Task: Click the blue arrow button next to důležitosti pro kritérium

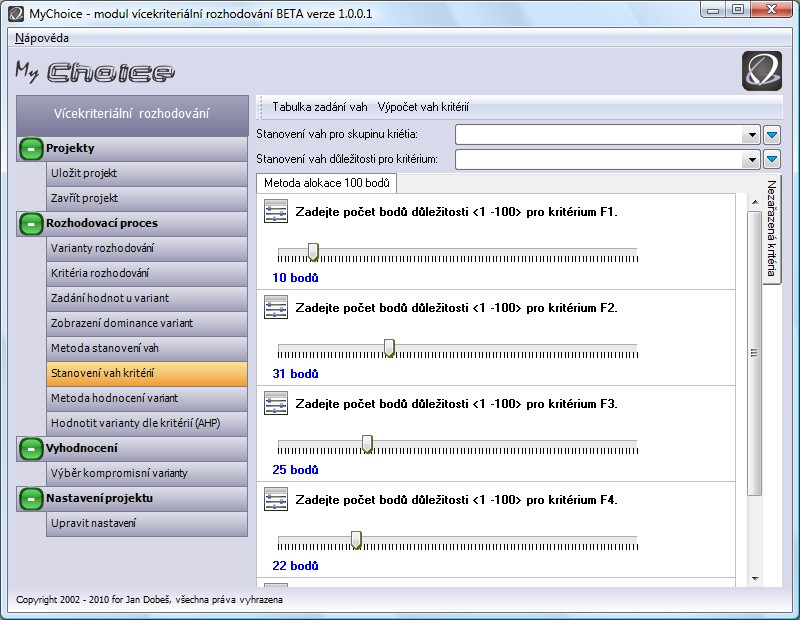Action: tap(772, 160)
